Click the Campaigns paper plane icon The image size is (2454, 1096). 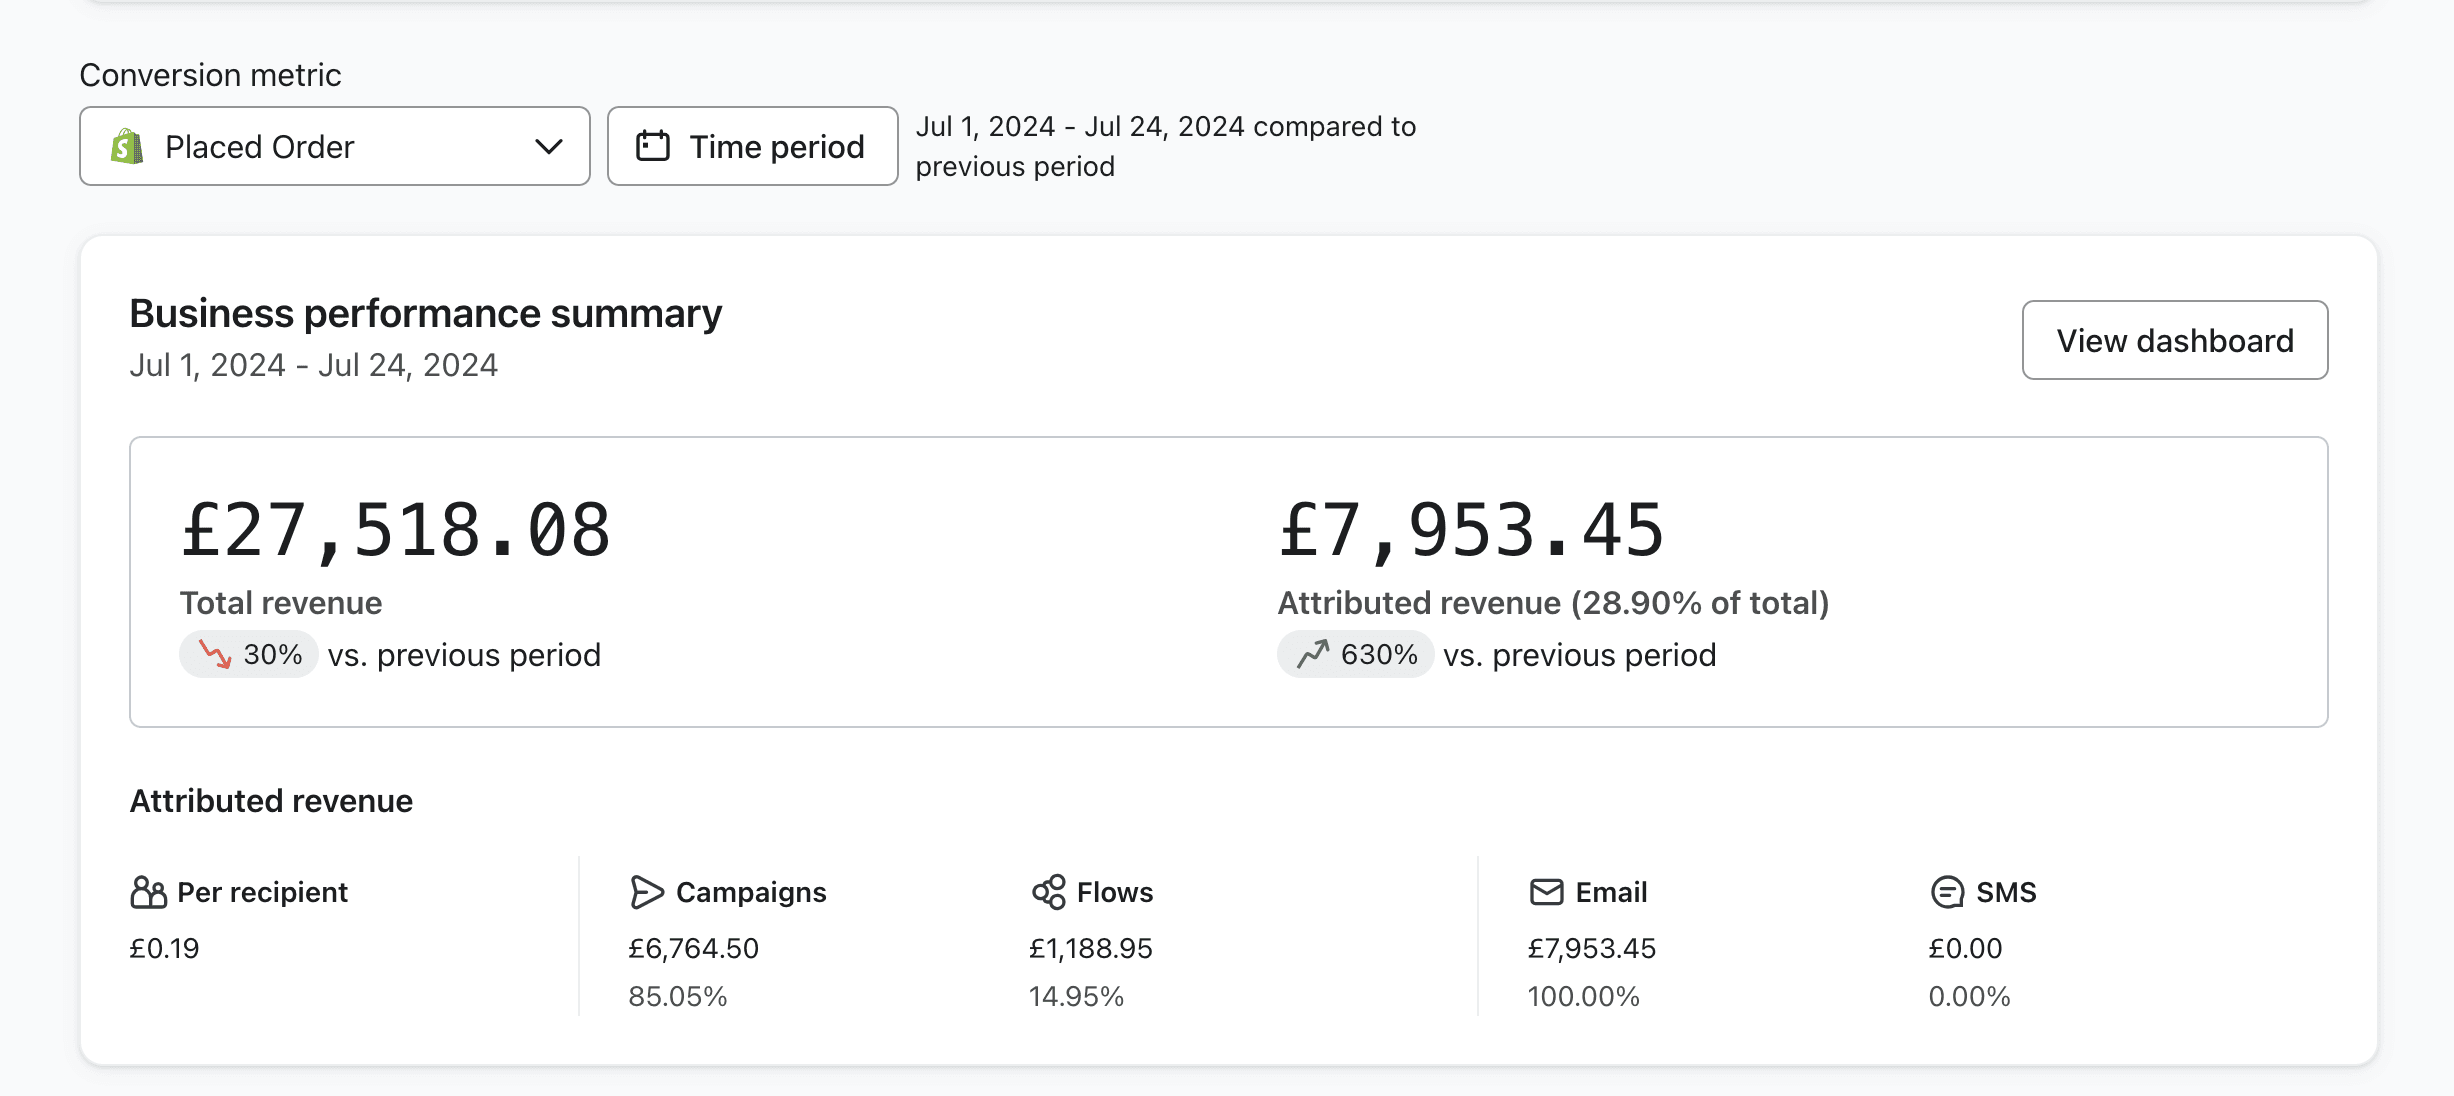coord(647,892)
